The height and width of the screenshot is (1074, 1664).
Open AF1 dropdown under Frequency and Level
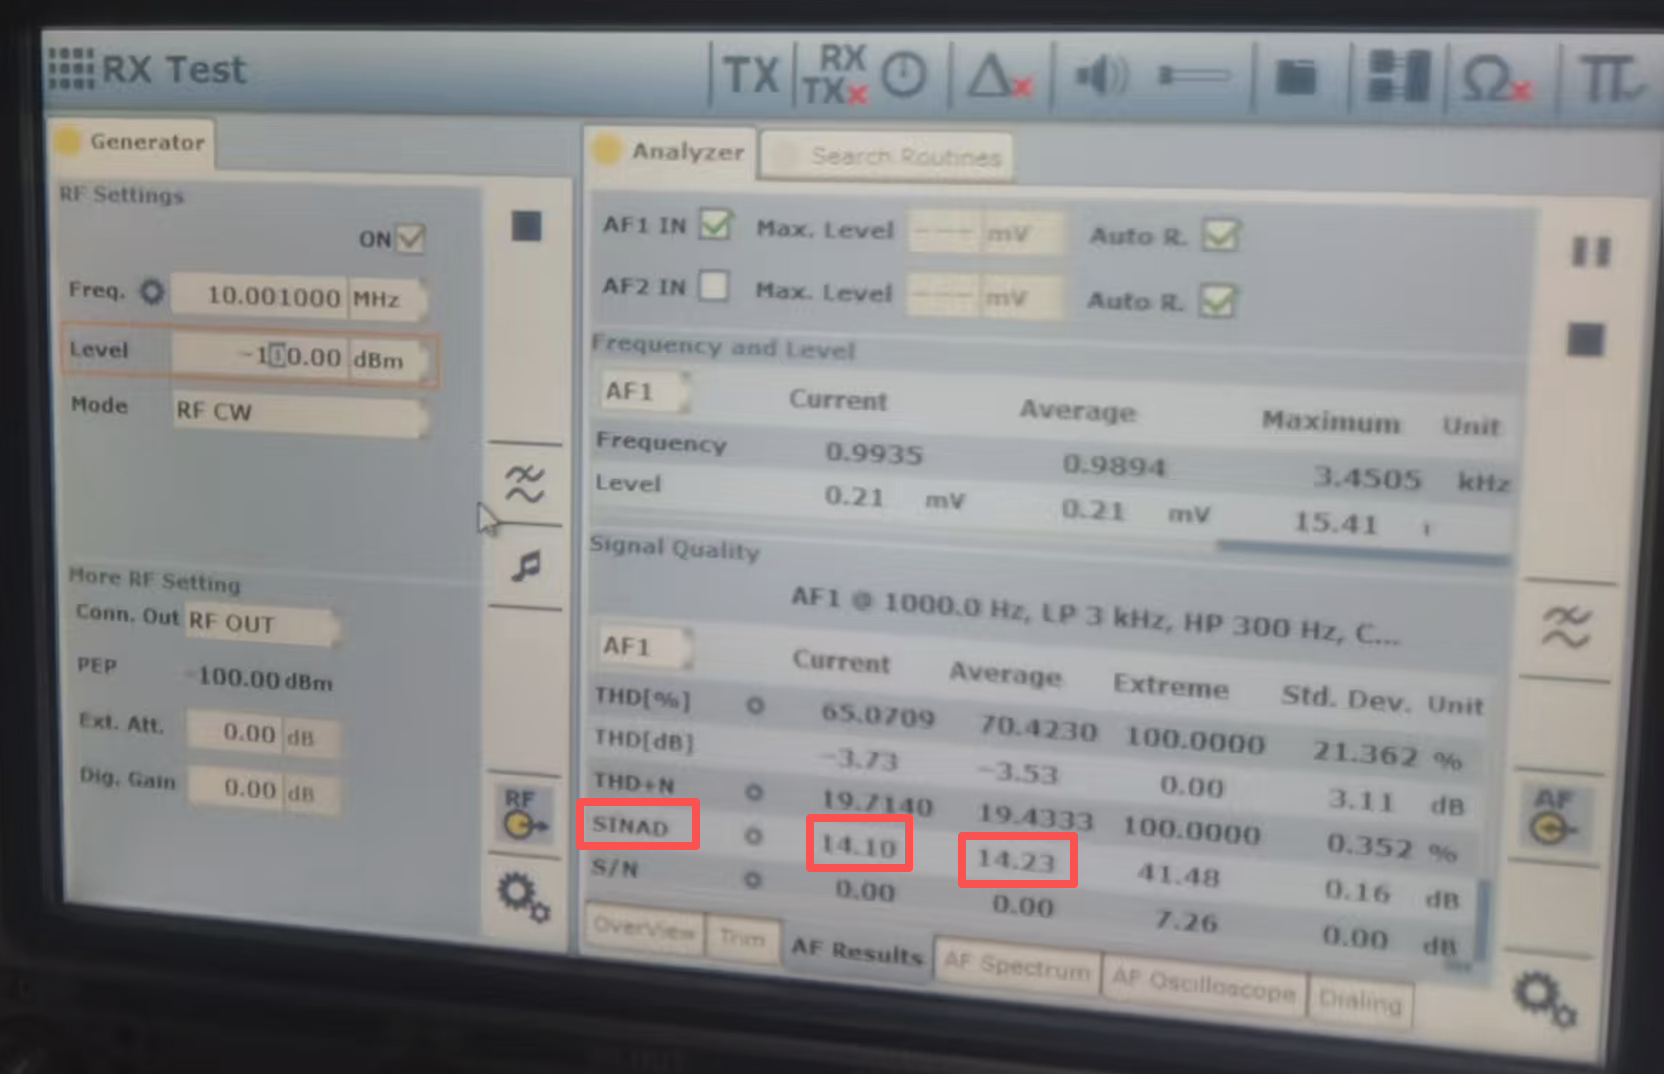point(645,391)
